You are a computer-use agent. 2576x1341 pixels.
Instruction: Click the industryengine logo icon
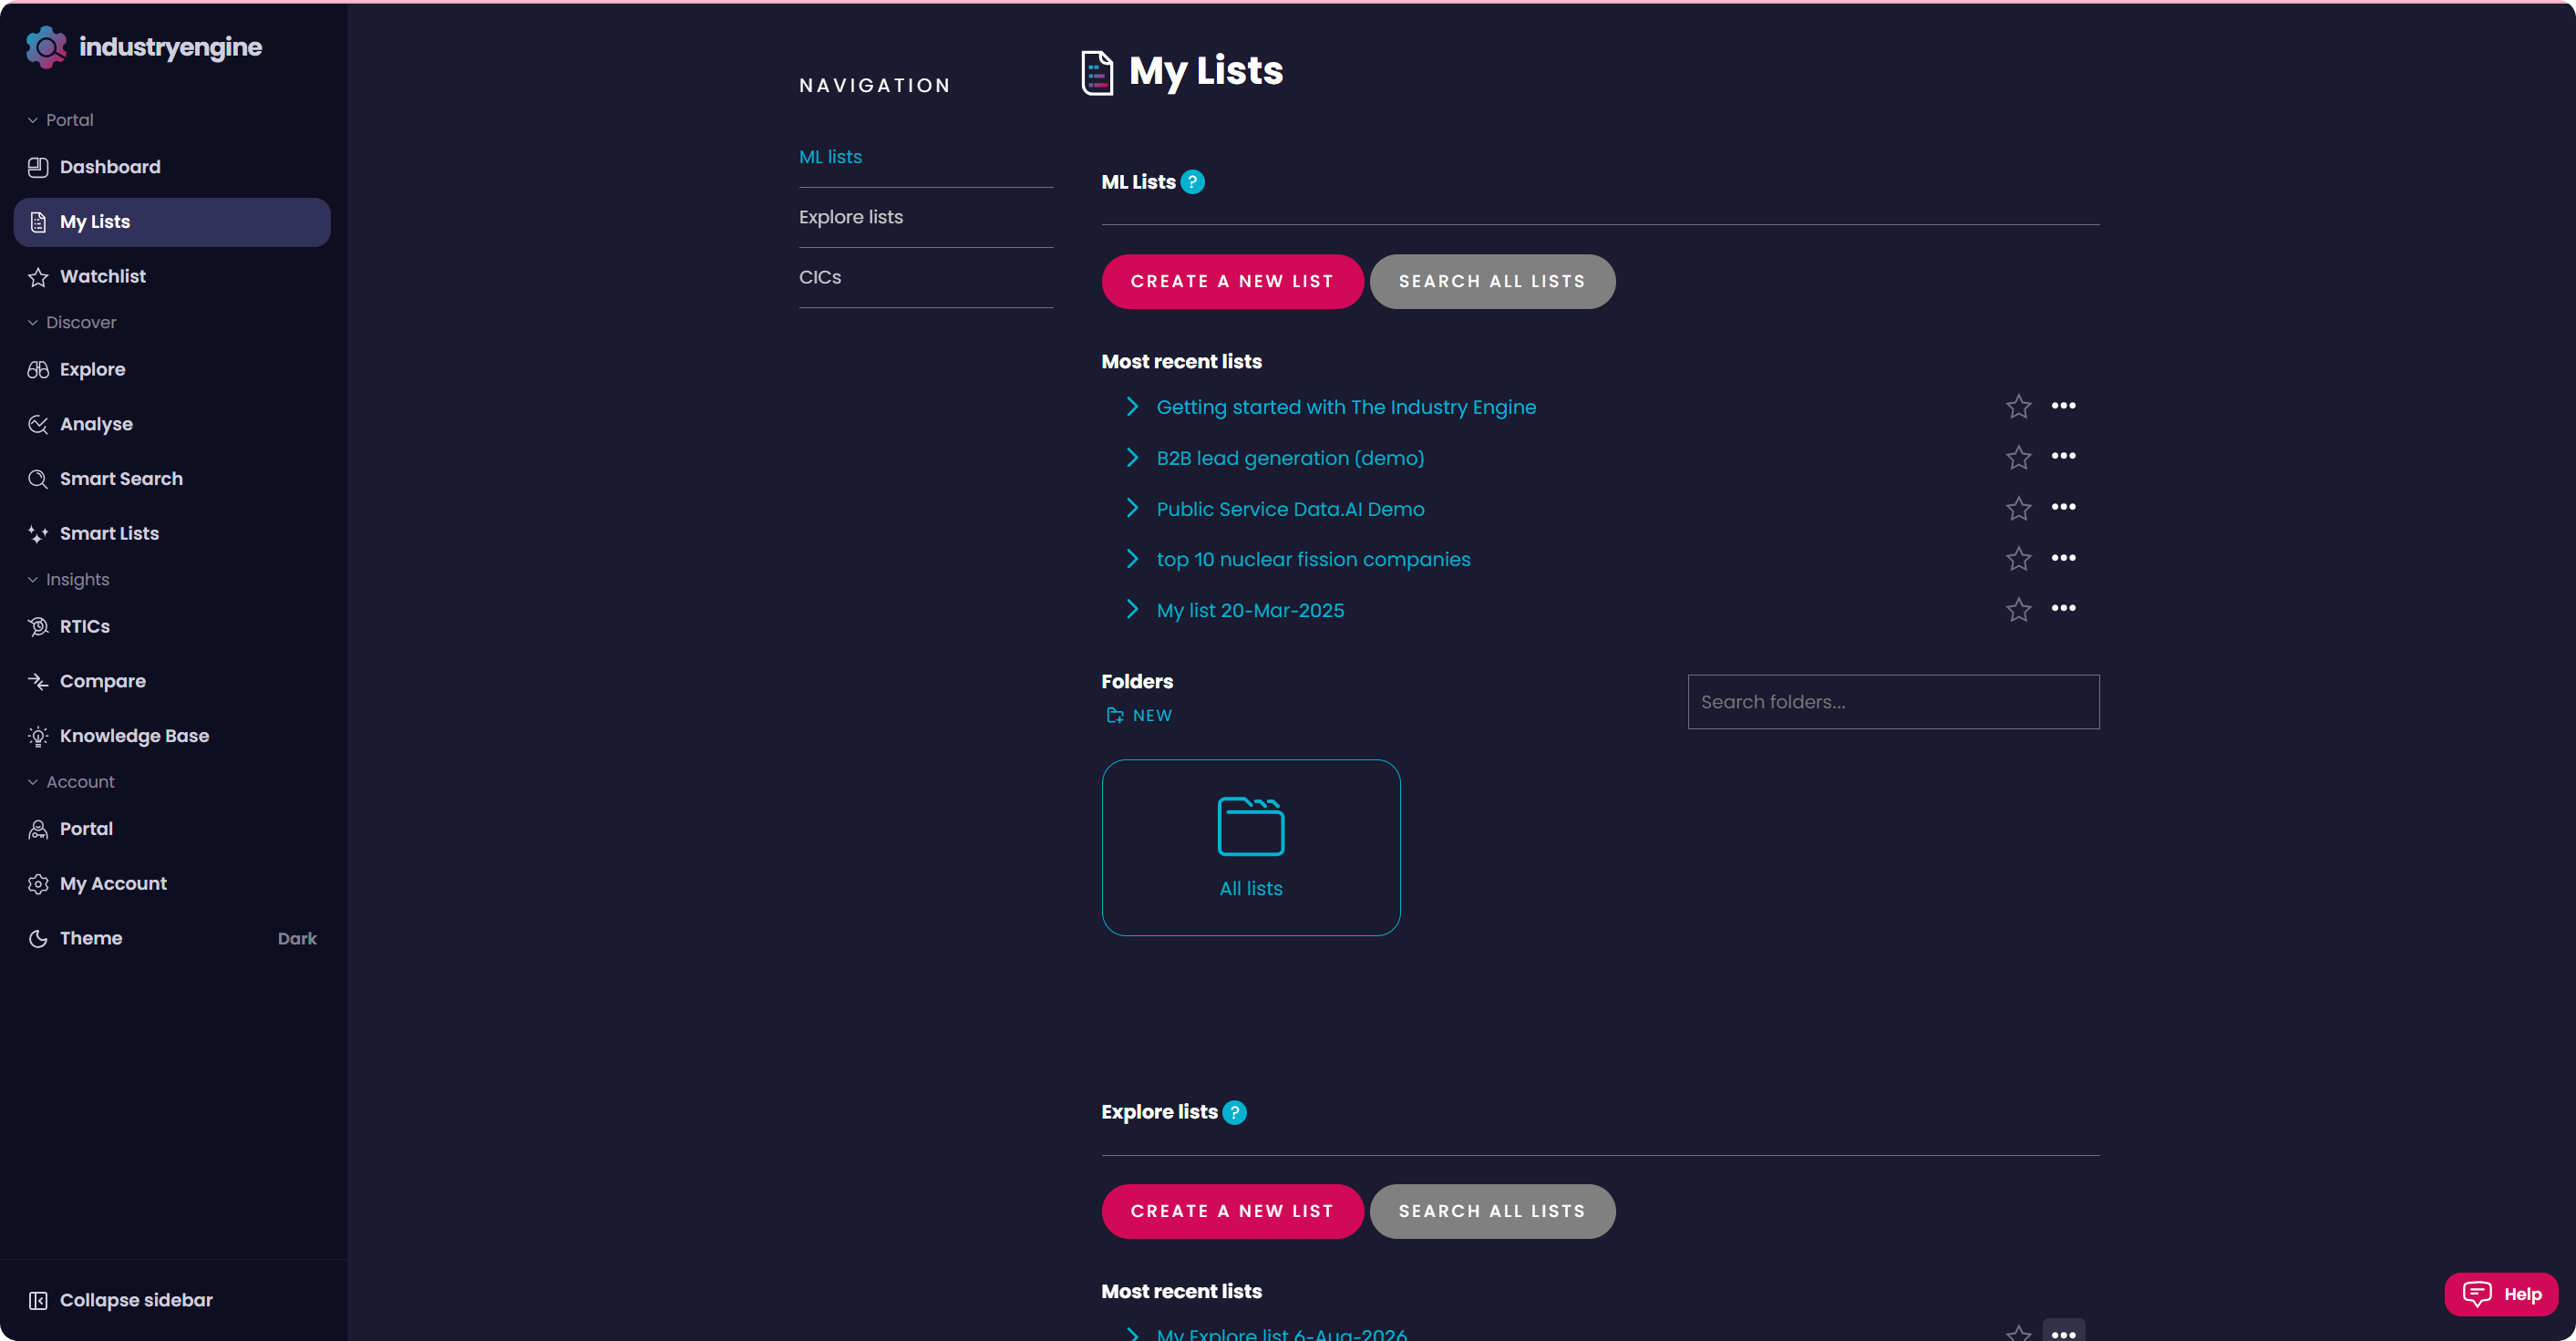click(x=46, y=47)
